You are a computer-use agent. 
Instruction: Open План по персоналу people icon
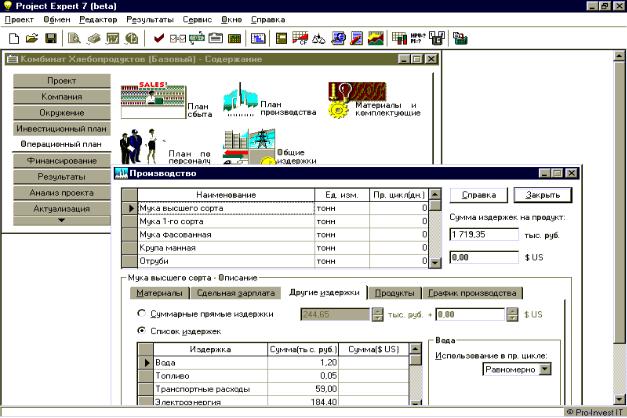tap(142, 146)
